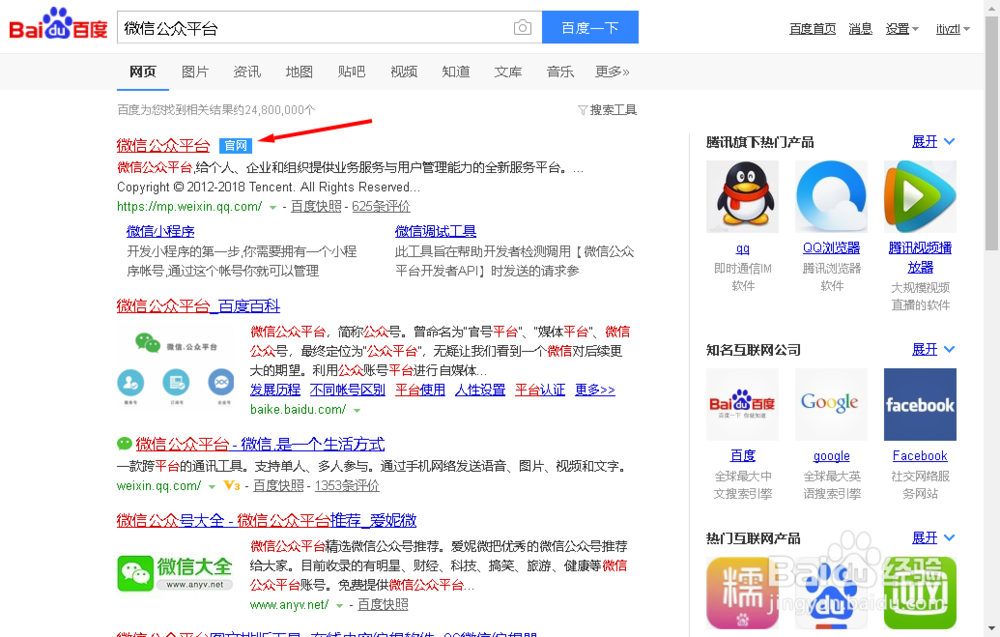Open the Facebook text link

pyautogui.click(x=920, y=456)
